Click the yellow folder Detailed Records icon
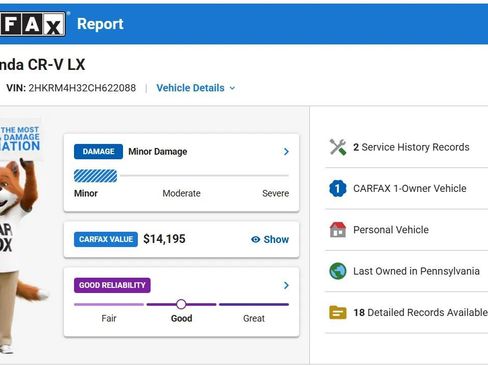The width and height of the screenshot is (488, 366). [338, 312]
